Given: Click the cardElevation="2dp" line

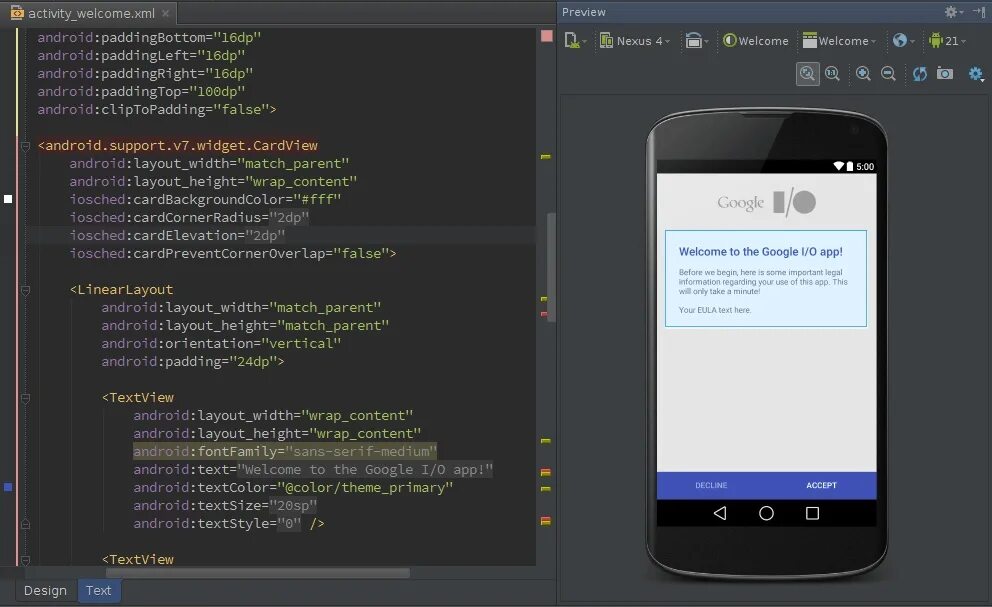Looking at the screenshot, I should pos(177,235).
